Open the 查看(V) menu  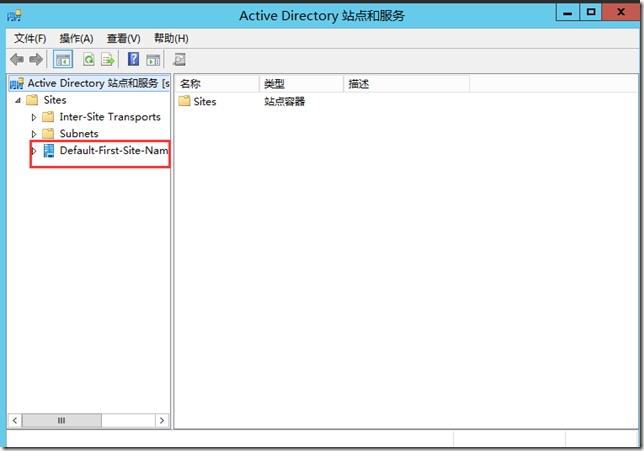point(124,39)
